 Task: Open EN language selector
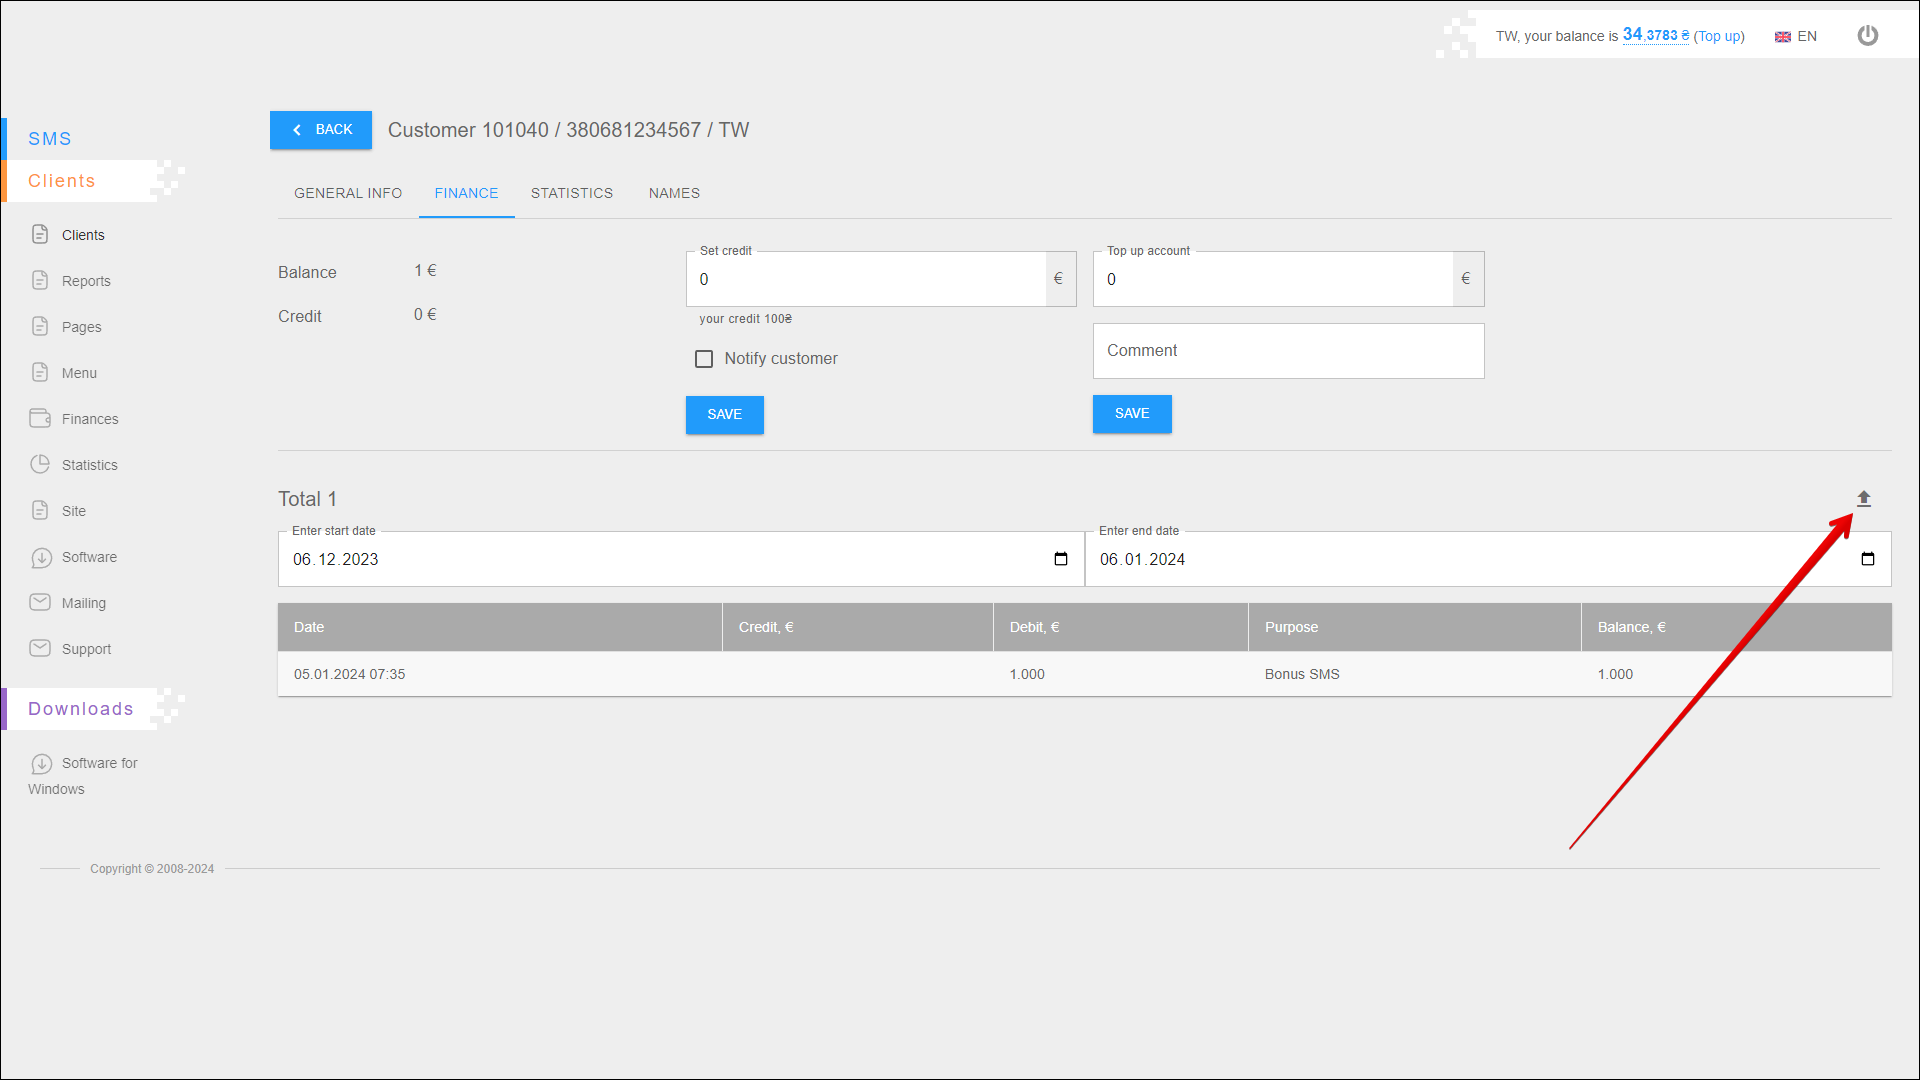pos(1796,36)
